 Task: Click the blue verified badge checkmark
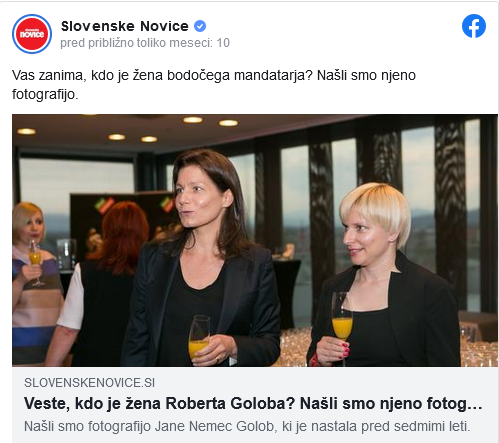point(200,26)
